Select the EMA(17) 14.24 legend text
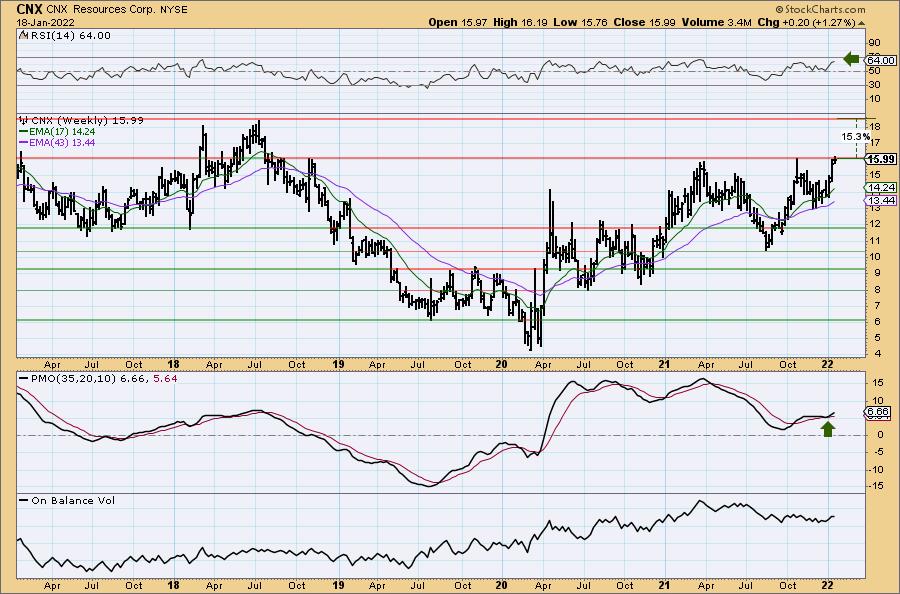This screenshot has height=594, width=900. pos(62,131)
